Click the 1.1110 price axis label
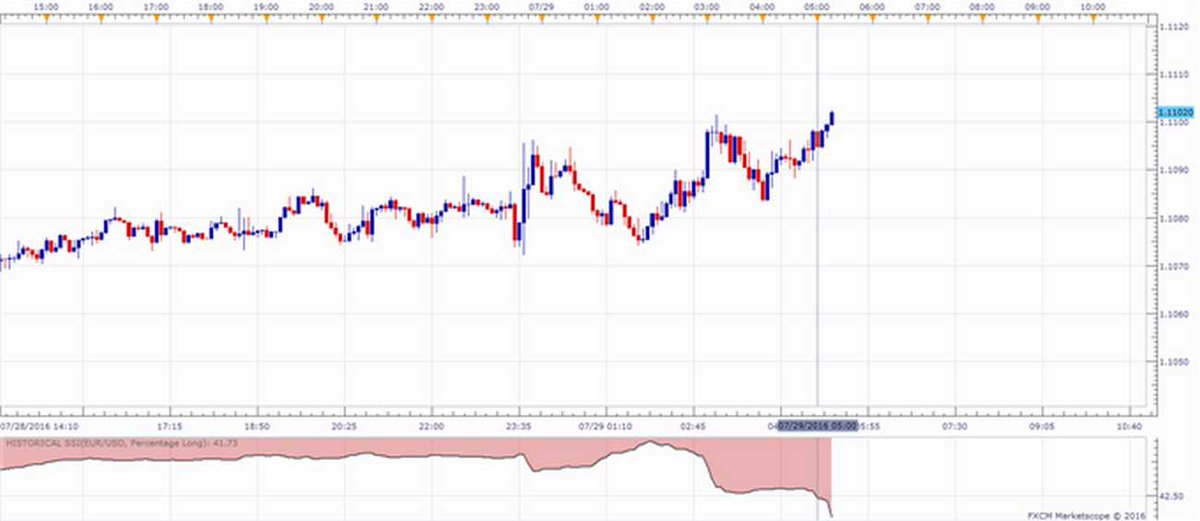Image resolution: width=1200 pixels, height=521 pixels. (x=1175, y=75)
